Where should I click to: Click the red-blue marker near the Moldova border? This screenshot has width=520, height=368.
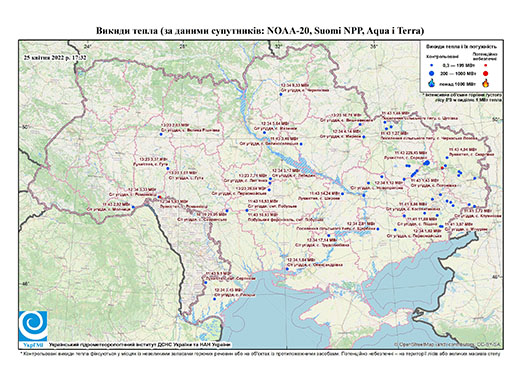click(x=160, y=197)
